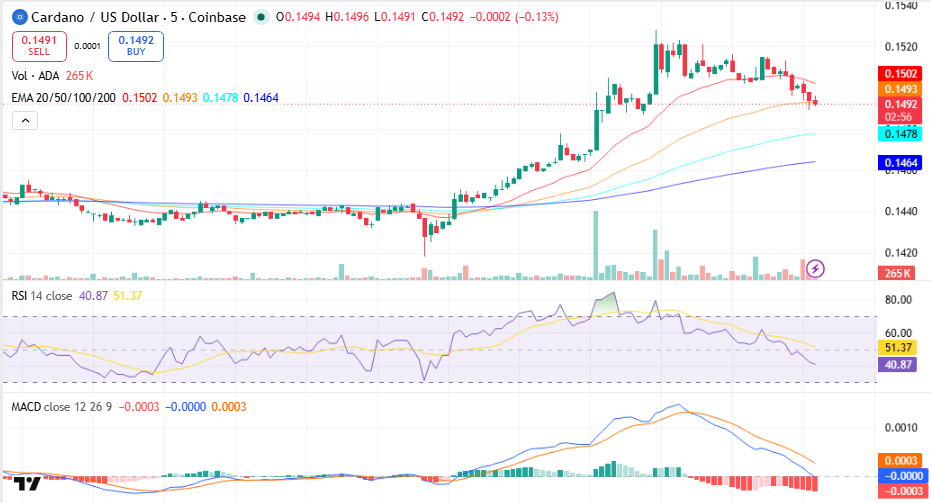Click the 0.1492 BUY button

click(136, 46)
